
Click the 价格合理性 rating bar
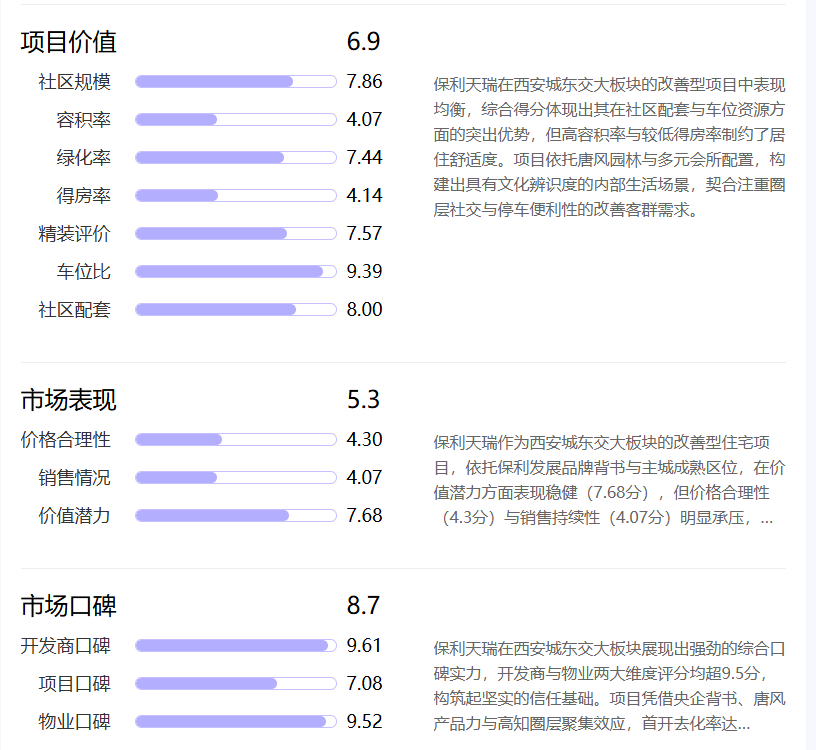(235, 438)
